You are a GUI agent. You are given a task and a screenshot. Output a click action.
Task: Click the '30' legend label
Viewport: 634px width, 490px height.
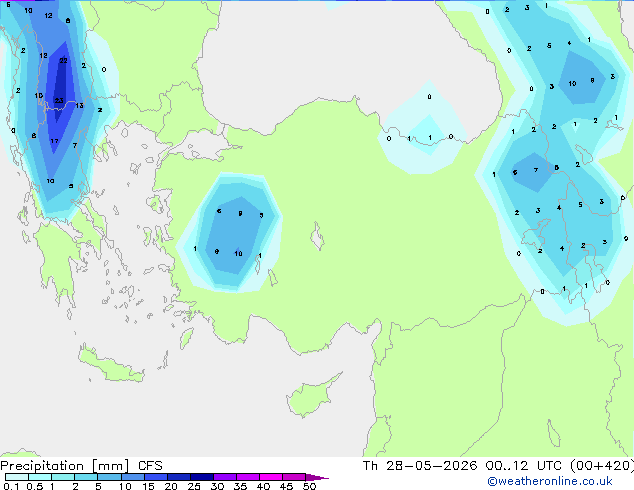click(217, 486)
